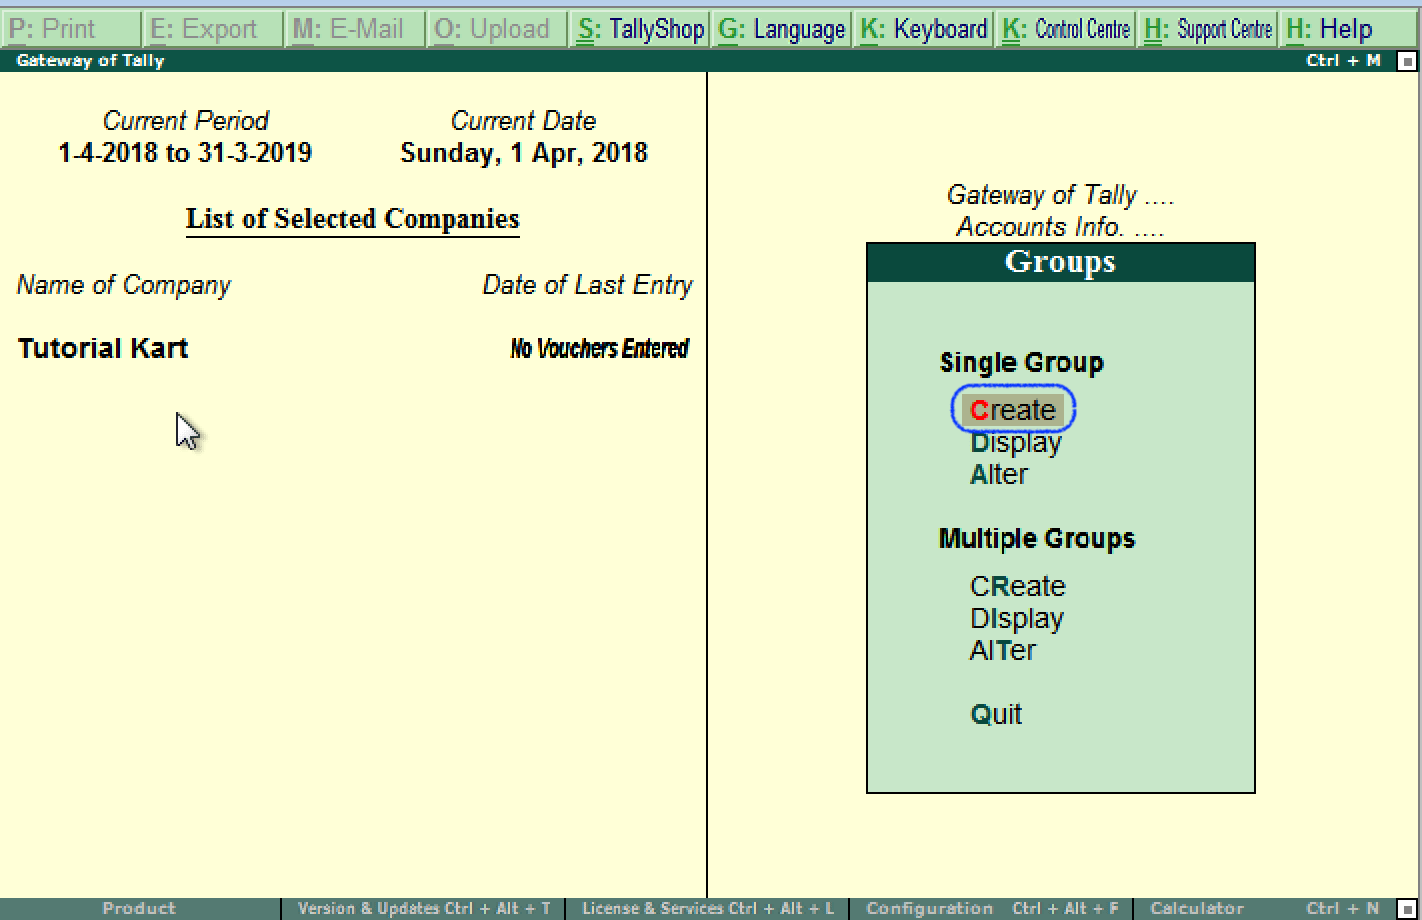Select AlTer under Multiple Groups

point(1003,650)
